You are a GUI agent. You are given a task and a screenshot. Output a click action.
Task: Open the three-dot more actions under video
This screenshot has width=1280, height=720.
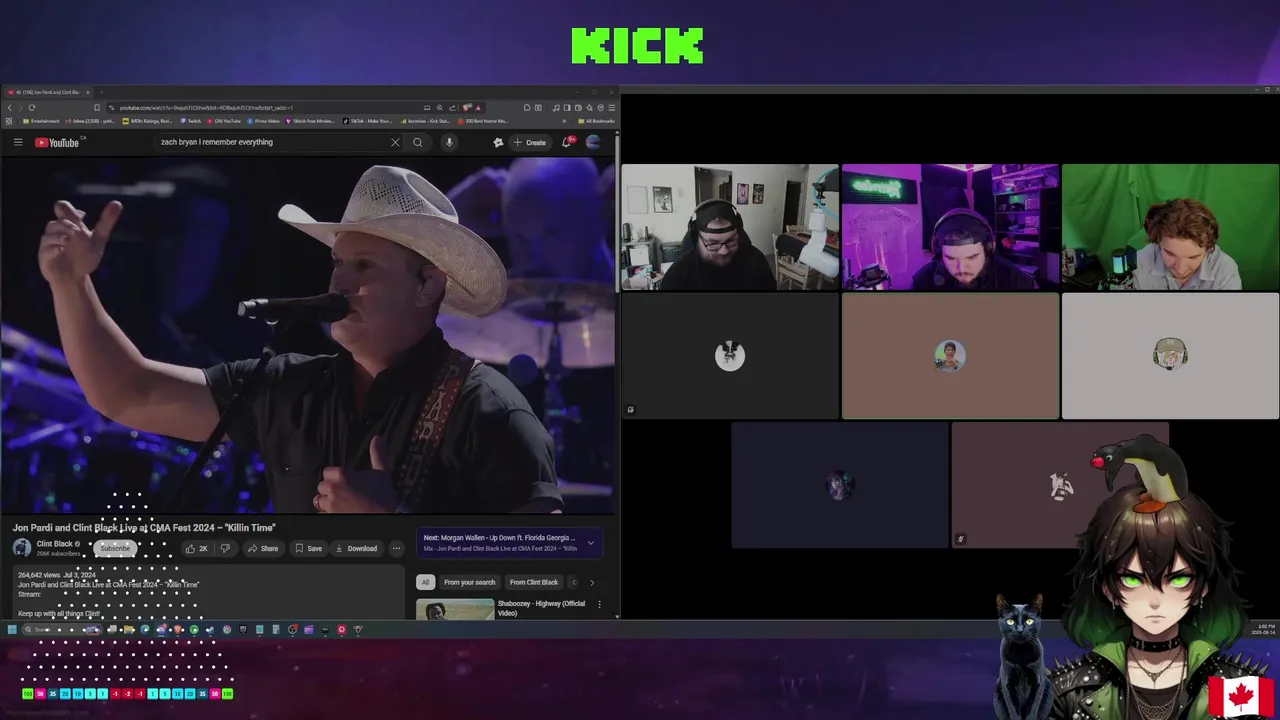pos(396,548)
